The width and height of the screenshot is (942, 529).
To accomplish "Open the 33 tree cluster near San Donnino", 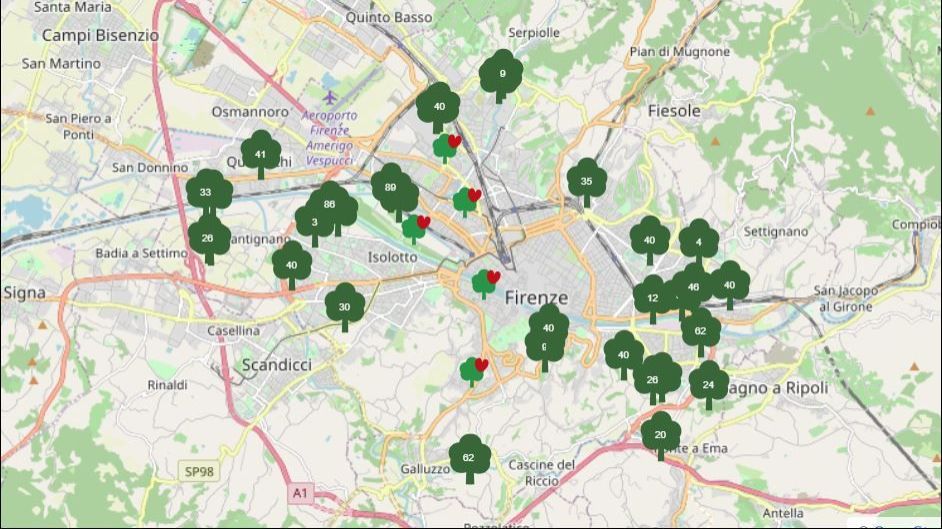I will (x=208, y=192).
